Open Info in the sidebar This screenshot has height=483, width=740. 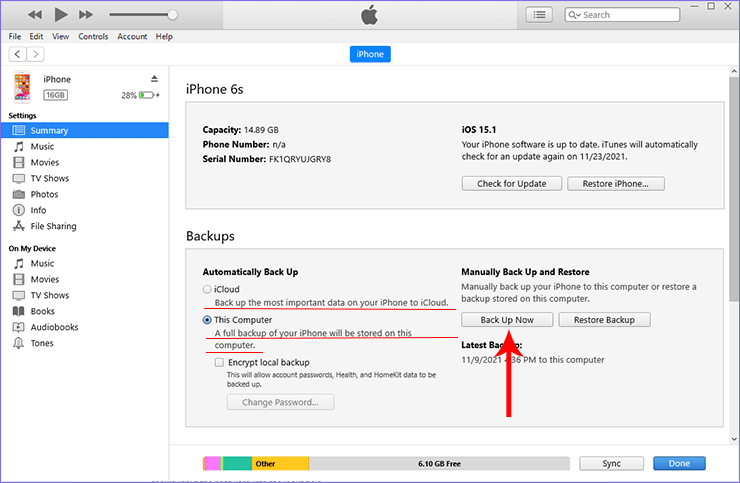click(38, 210)
